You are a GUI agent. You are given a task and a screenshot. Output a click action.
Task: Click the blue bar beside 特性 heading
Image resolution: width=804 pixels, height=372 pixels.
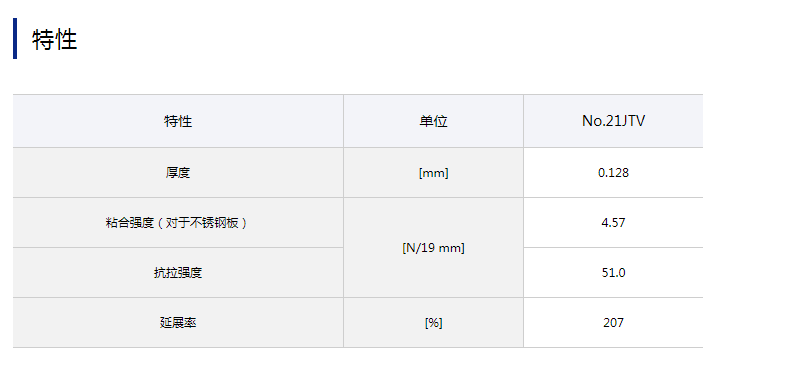click(15, 38)
